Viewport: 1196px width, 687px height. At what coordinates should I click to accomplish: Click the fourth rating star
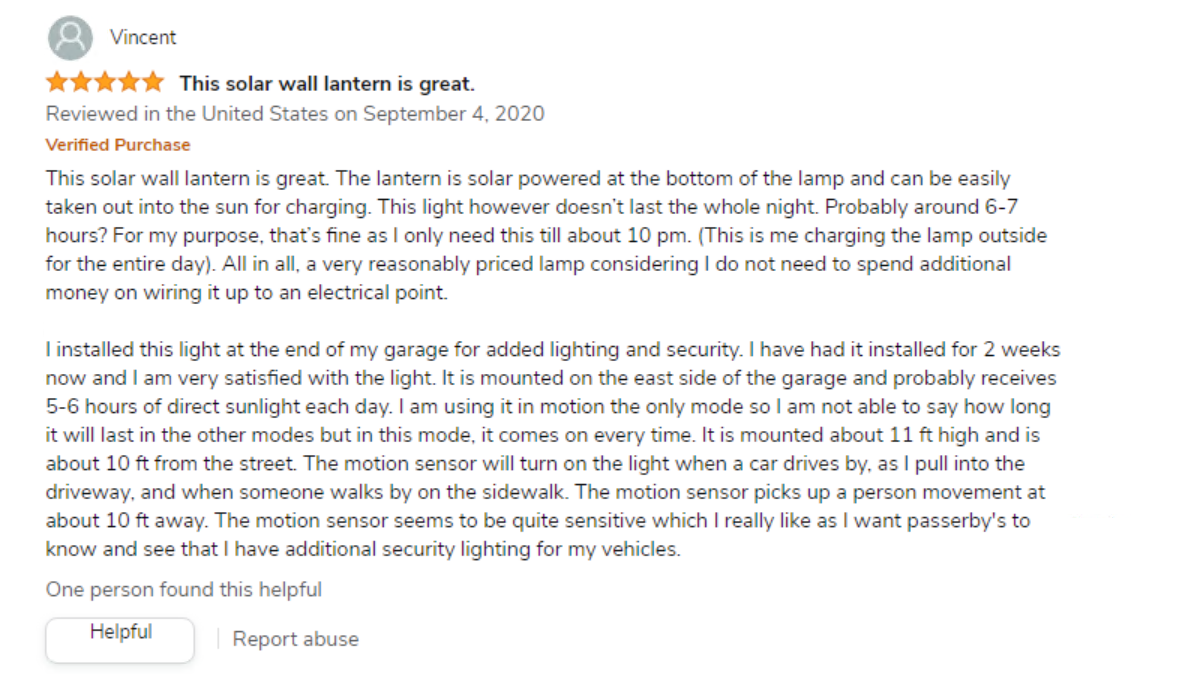pyautogui.click(x=128, y=82)
